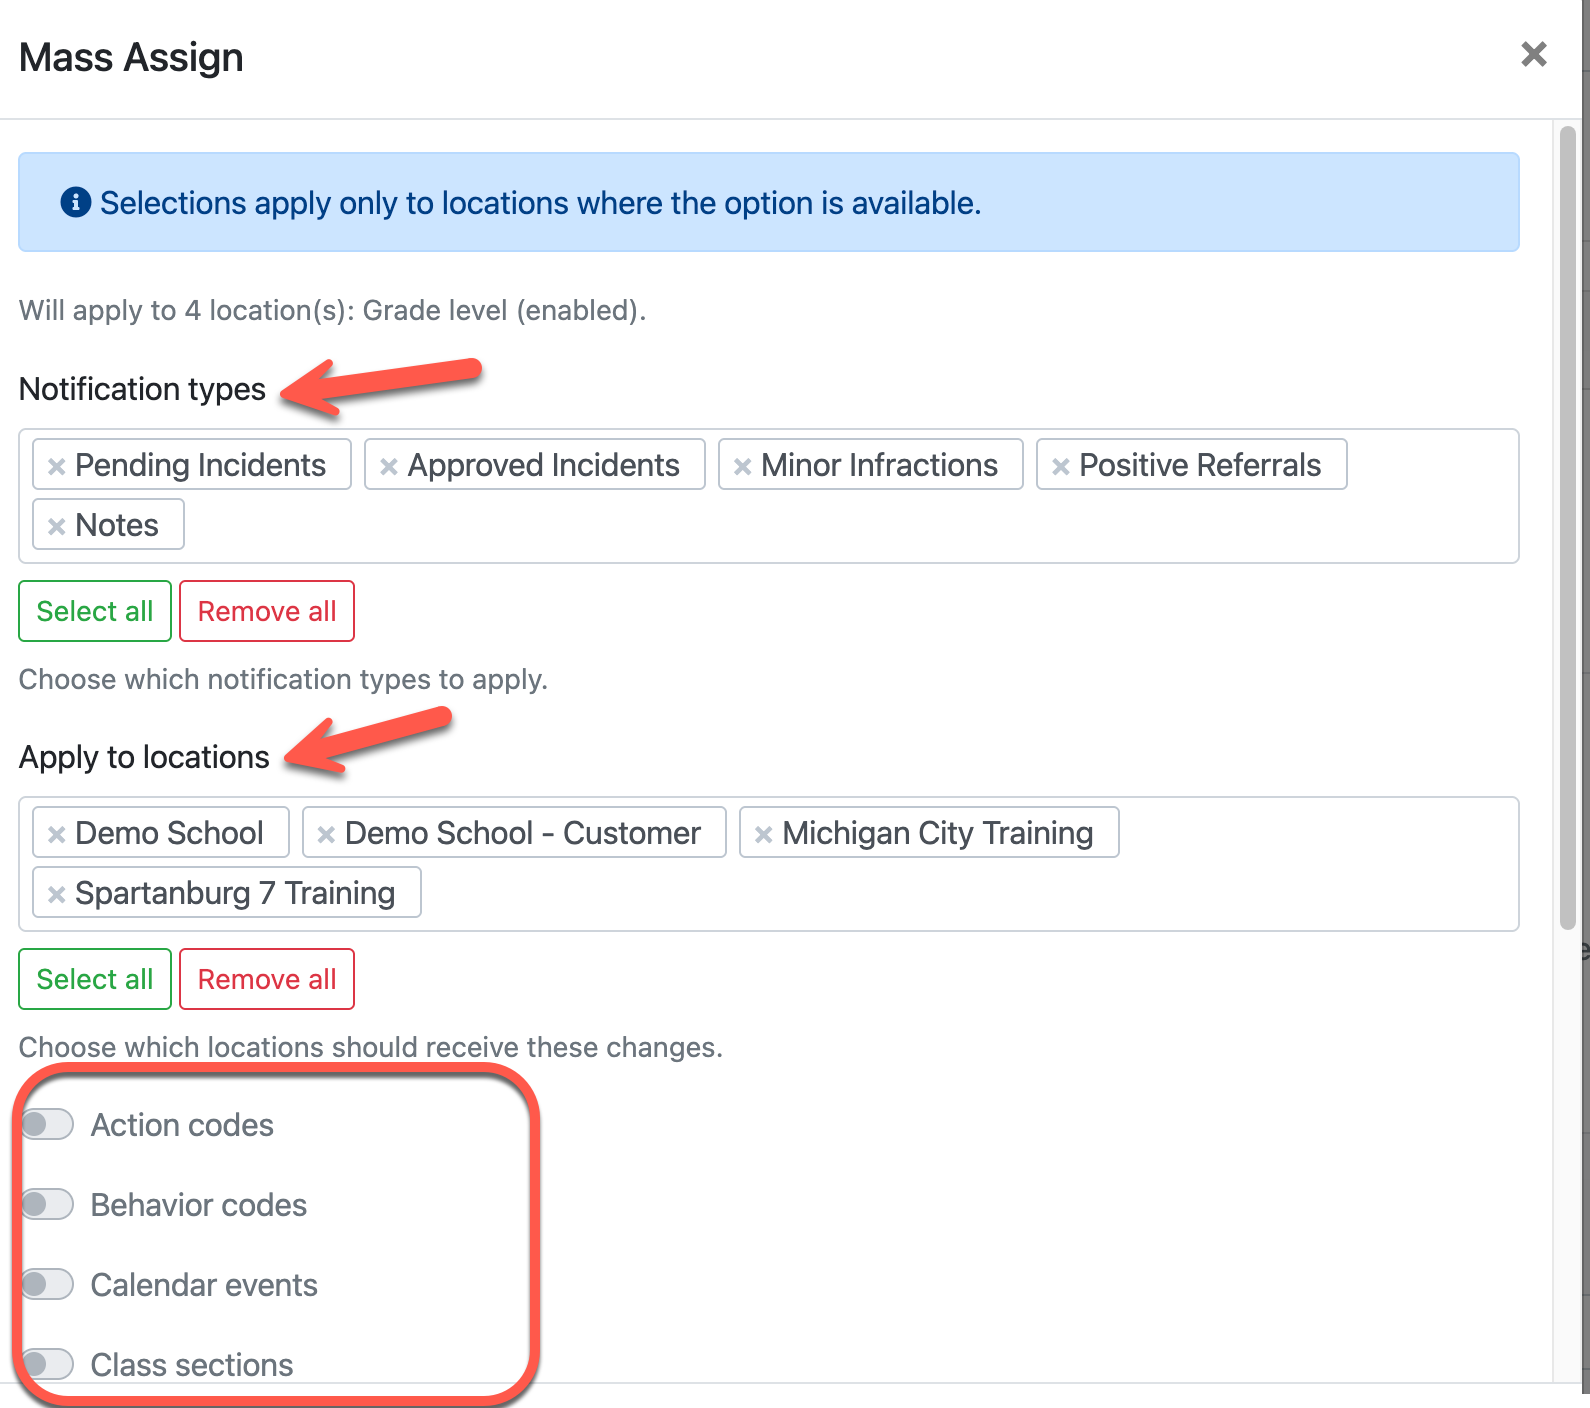Toggle Calendar events on
The image size is (1590, 1408).
click(x=48, y=1284)
